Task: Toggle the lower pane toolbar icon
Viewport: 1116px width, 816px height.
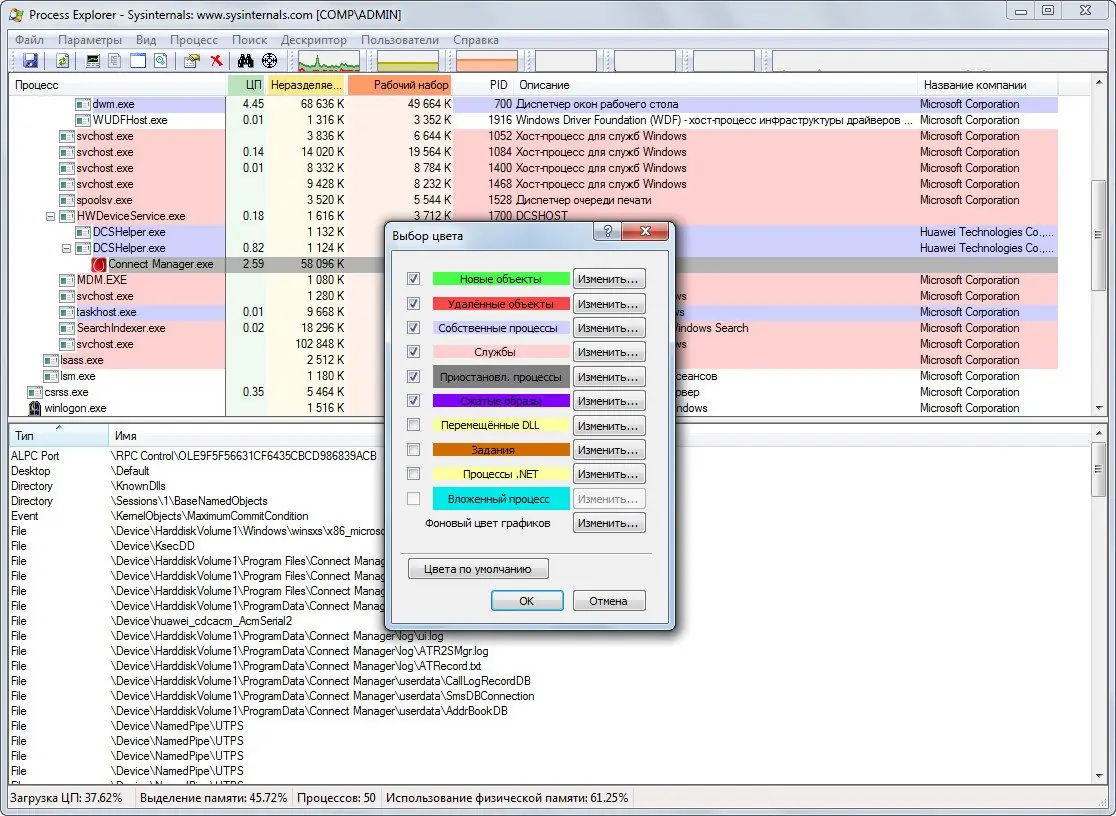Action: coord(138,61)
